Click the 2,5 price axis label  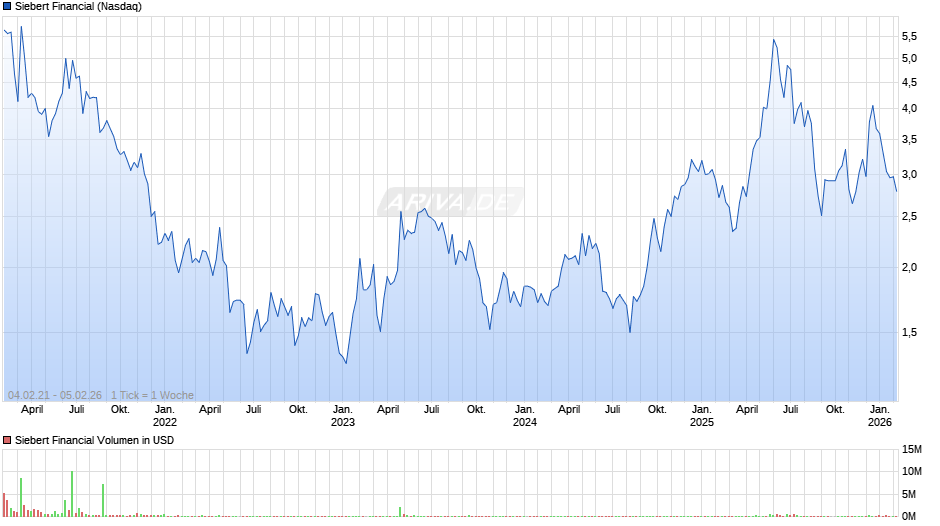[x=909, y=217]
